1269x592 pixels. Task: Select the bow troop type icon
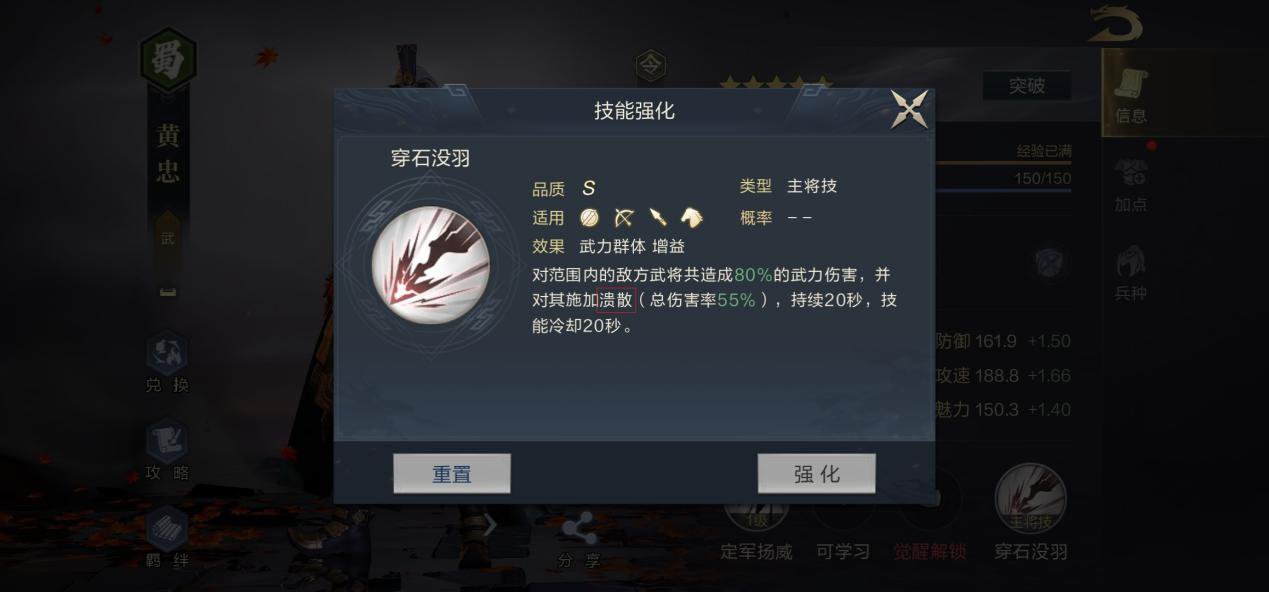[624, 217]
